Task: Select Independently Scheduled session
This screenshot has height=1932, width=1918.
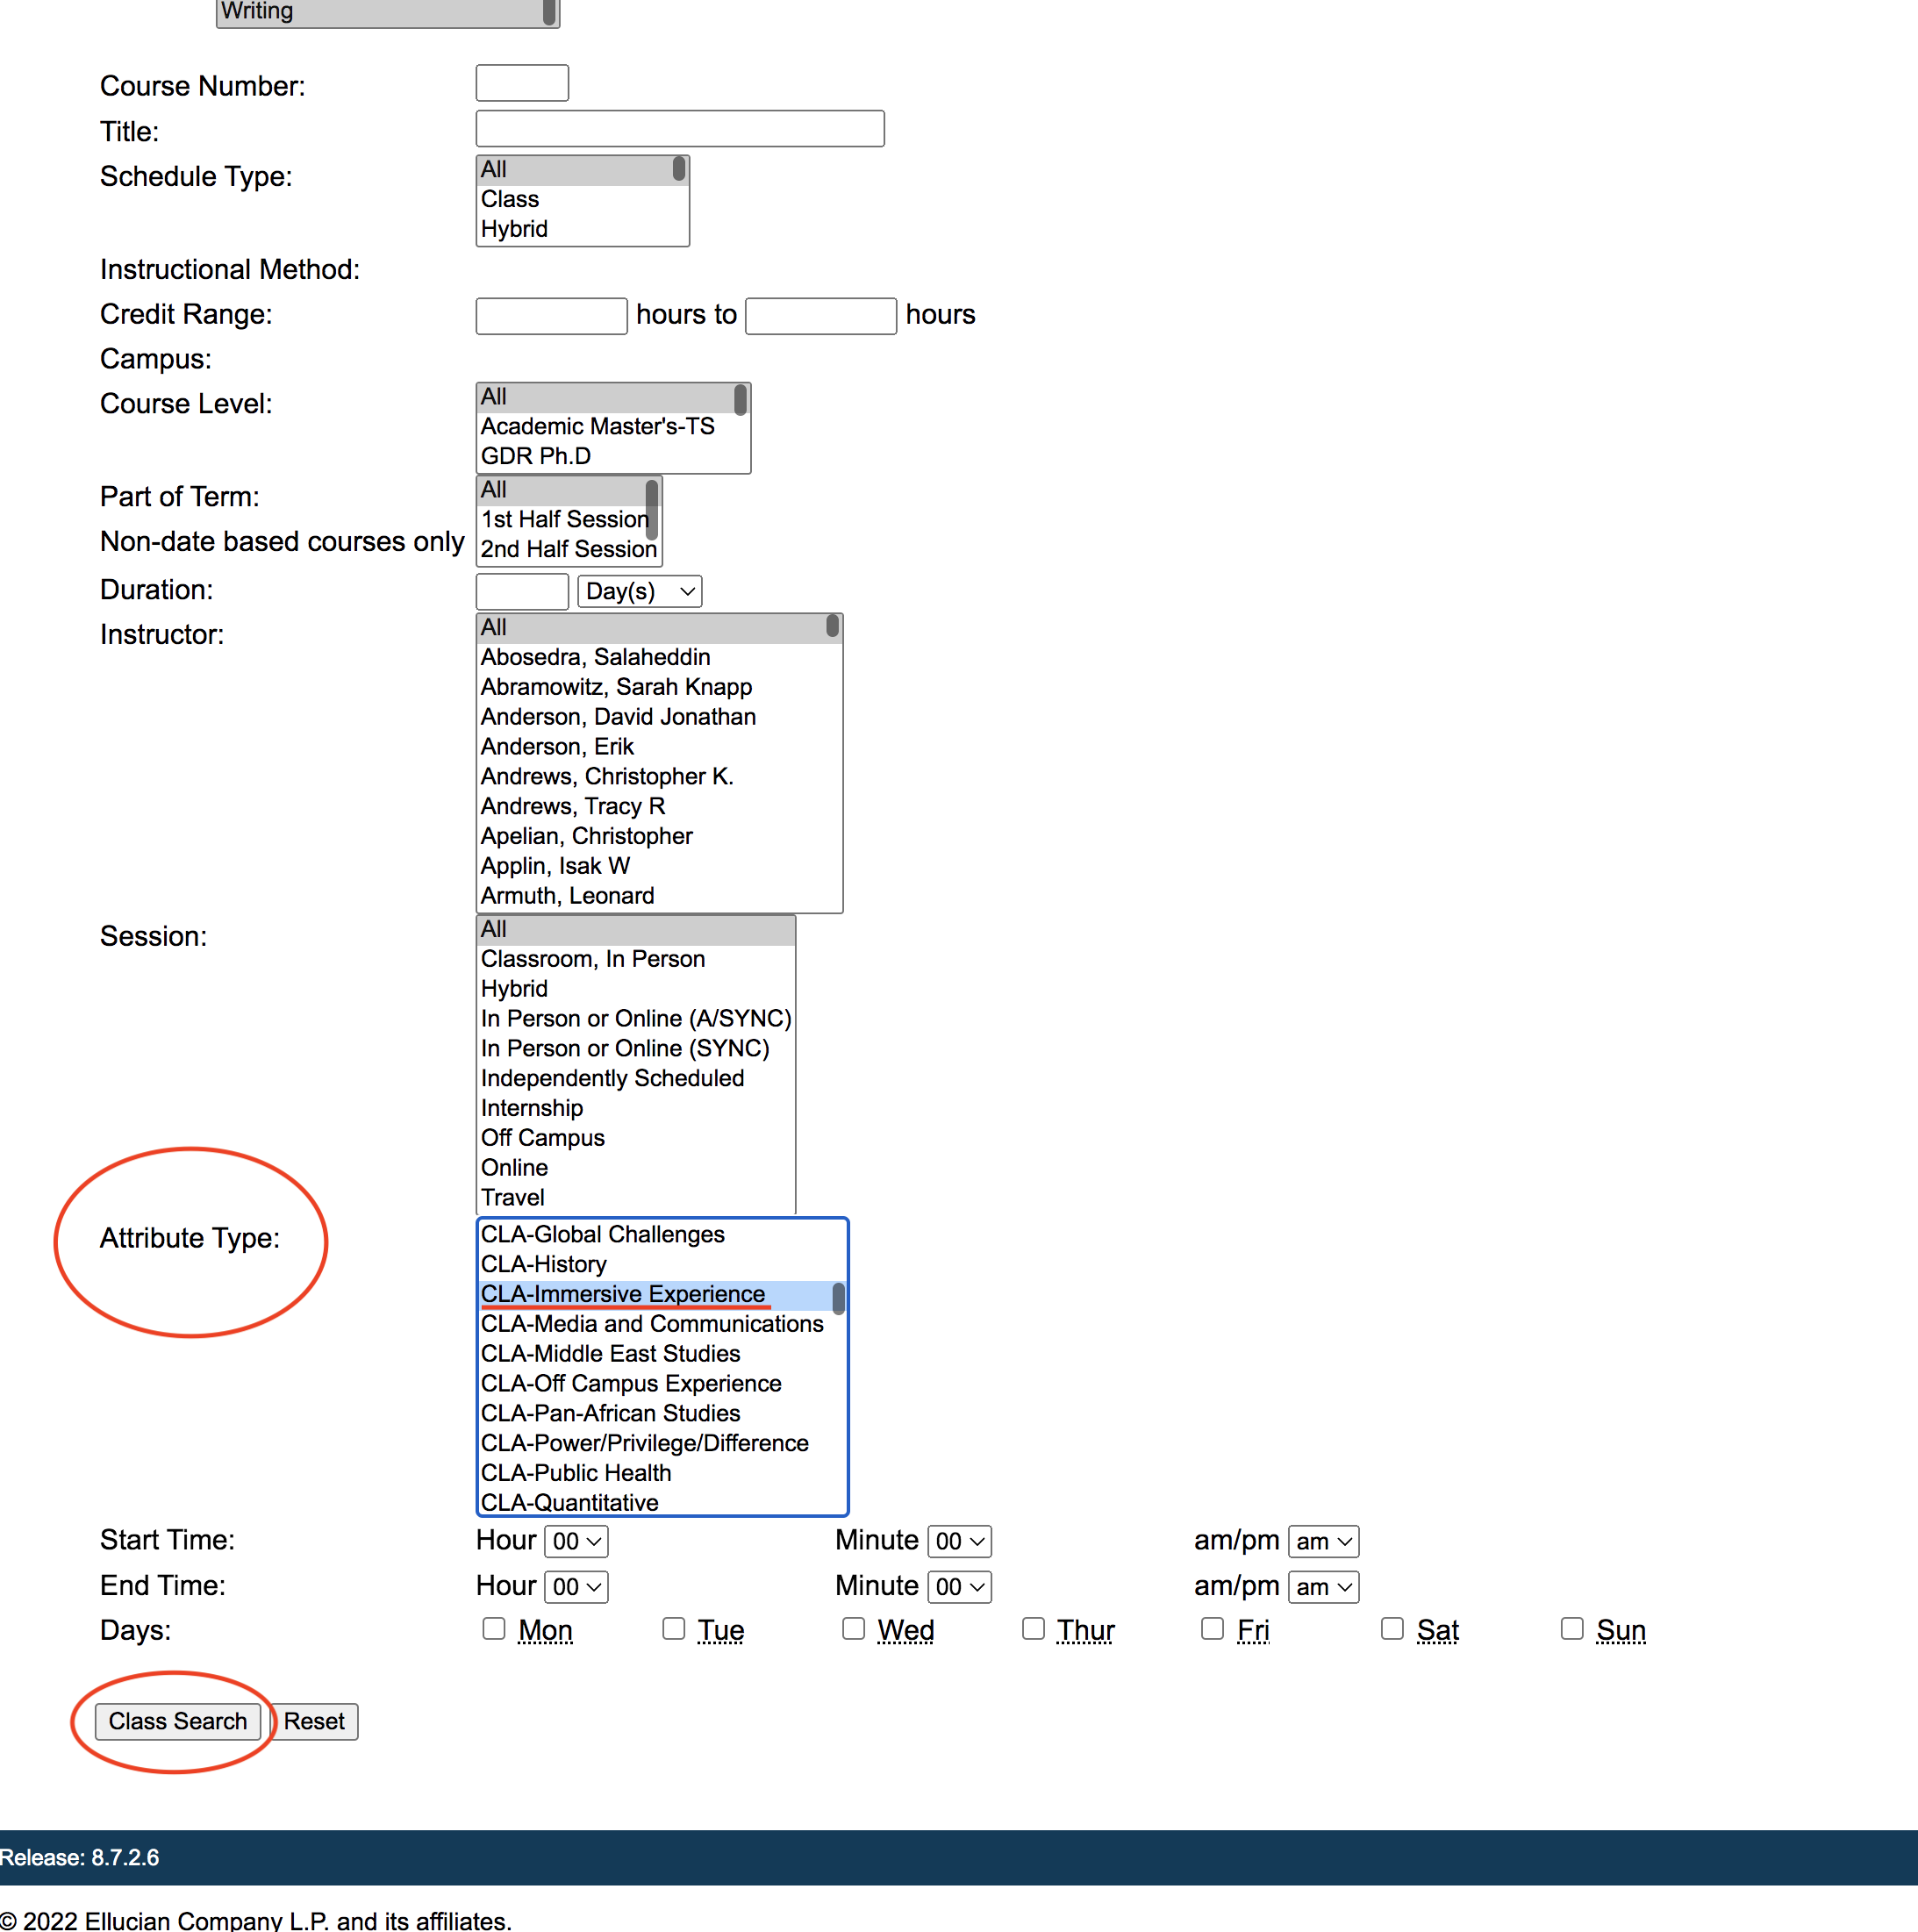Action: 636,1079
